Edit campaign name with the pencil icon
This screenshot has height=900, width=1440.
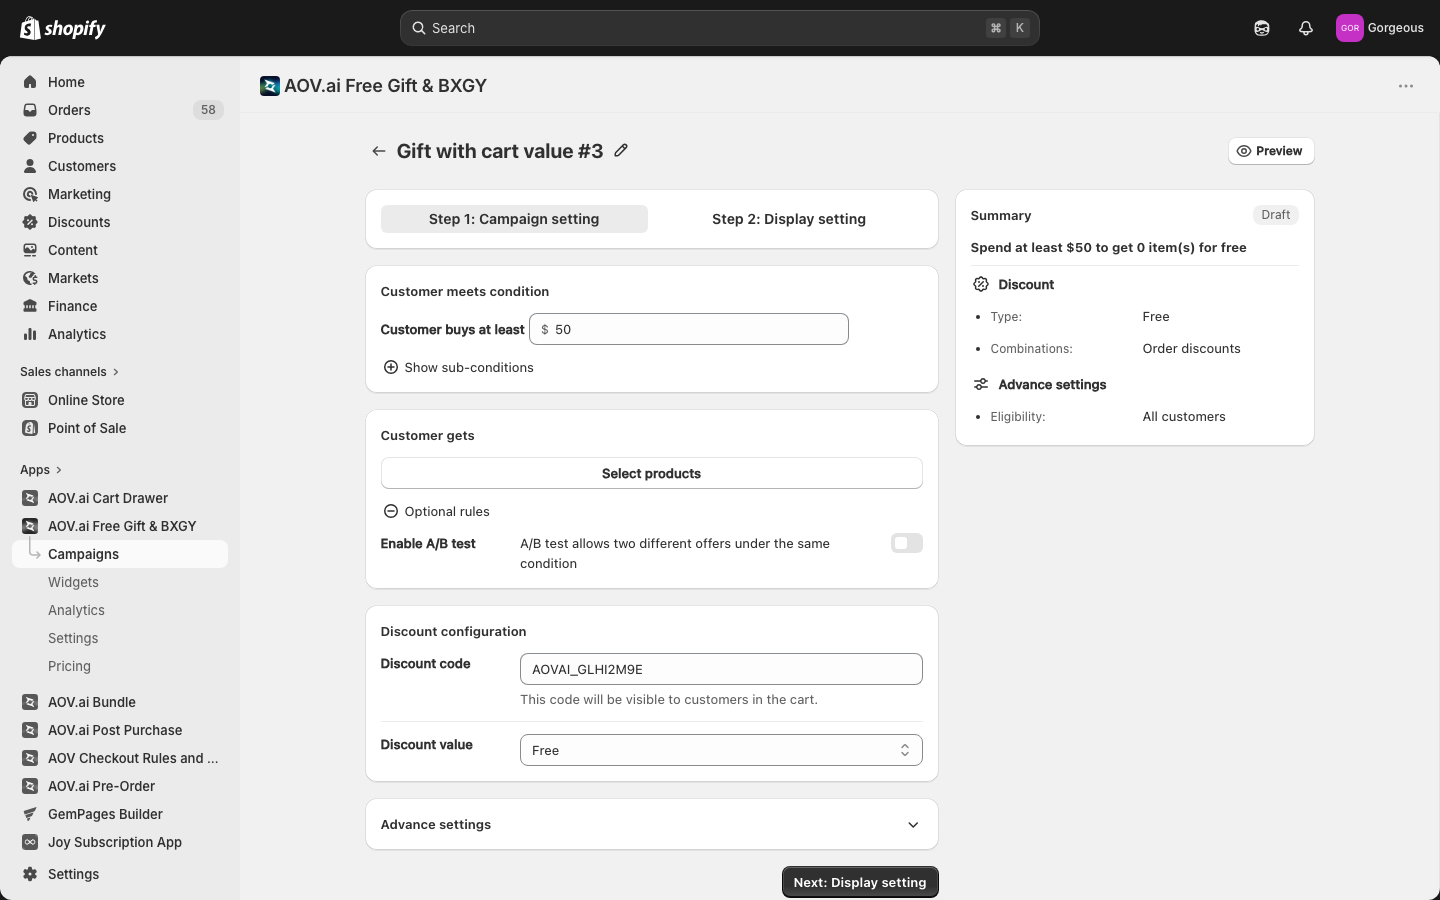(621, 150)
